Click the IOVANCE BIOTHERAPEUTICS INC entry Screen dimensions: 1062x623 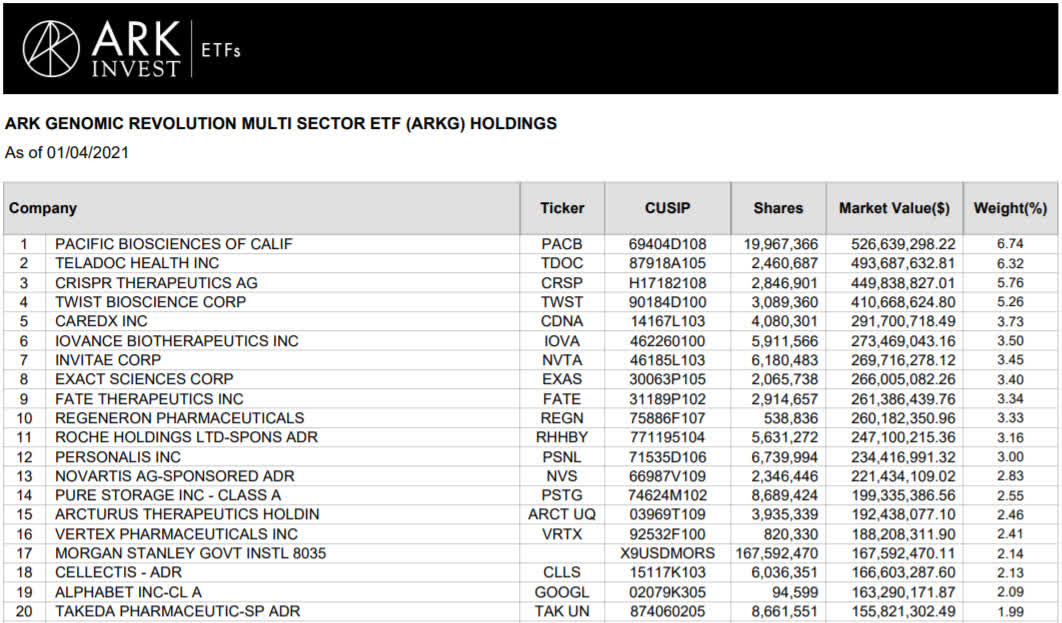pos(177,341)
